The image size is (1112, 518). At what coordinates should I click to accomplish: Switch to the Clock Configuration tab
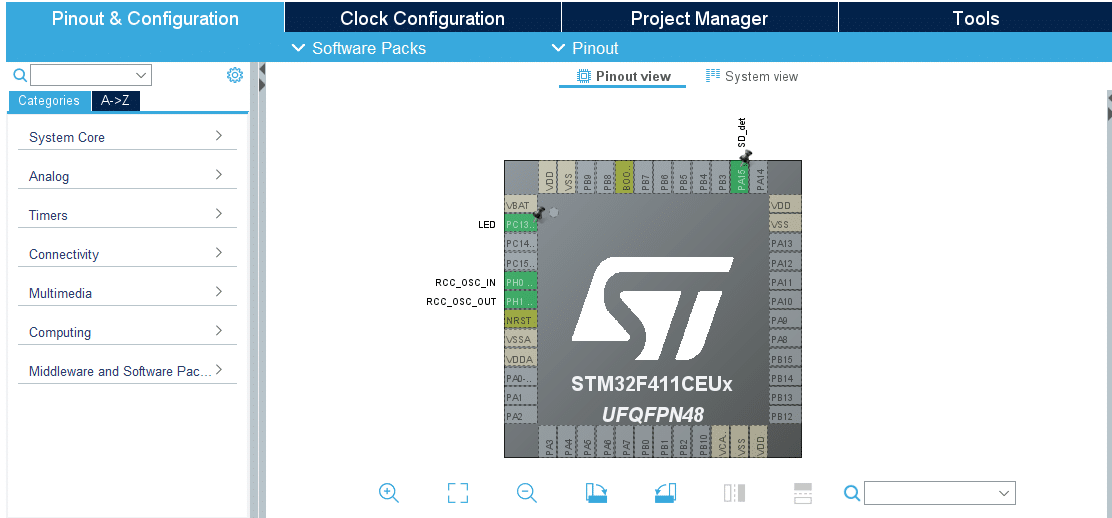423,18
